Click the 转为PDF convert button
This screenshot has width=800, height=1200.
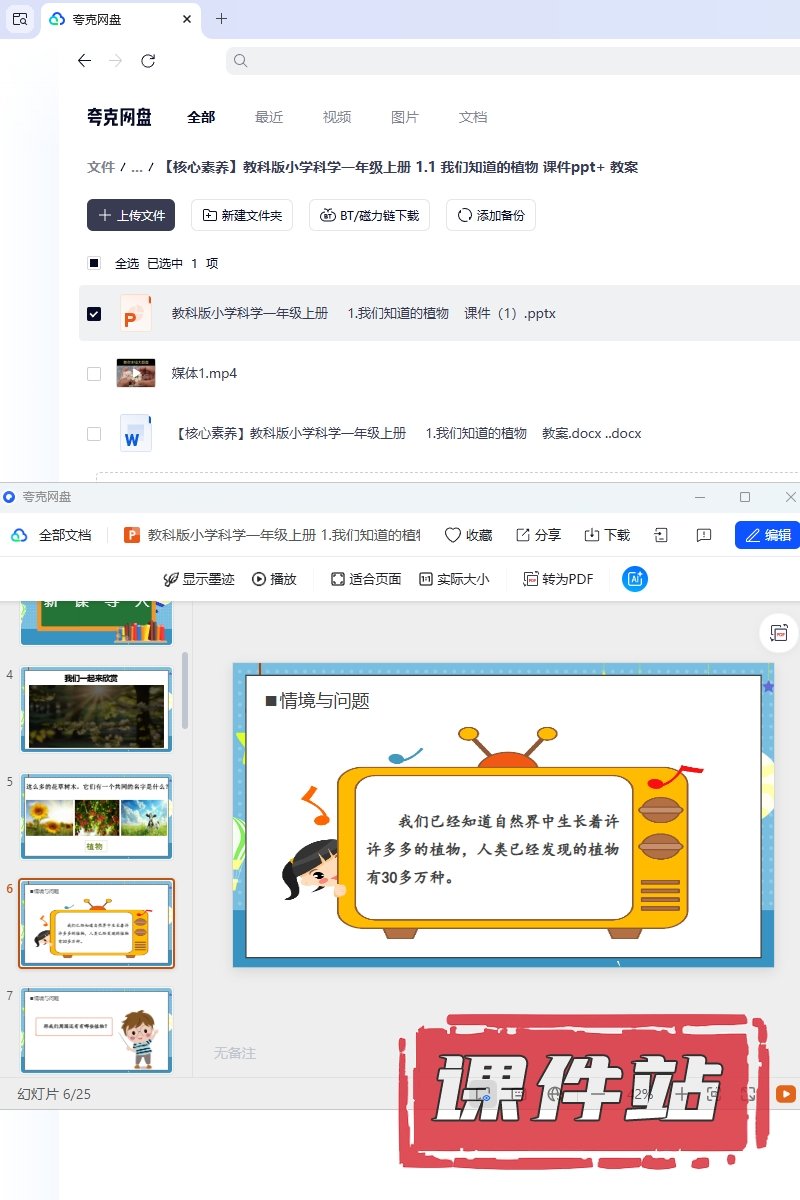[558, 579]
